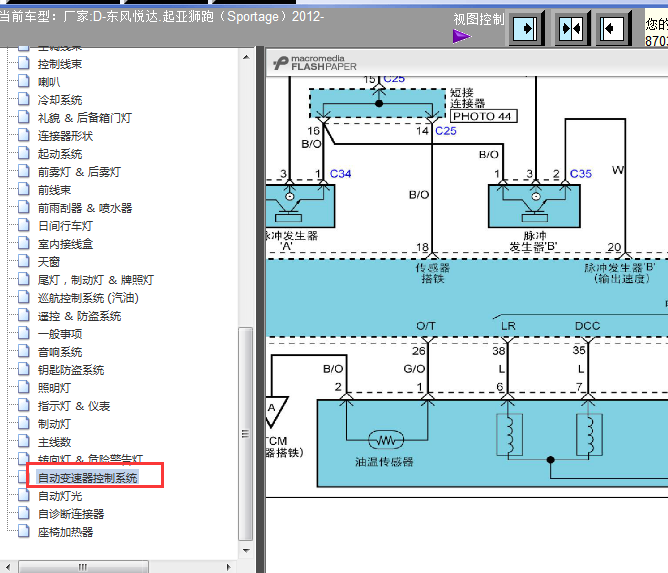Select 巡航控制系统 (汽油) entry

tap(88, 298)
